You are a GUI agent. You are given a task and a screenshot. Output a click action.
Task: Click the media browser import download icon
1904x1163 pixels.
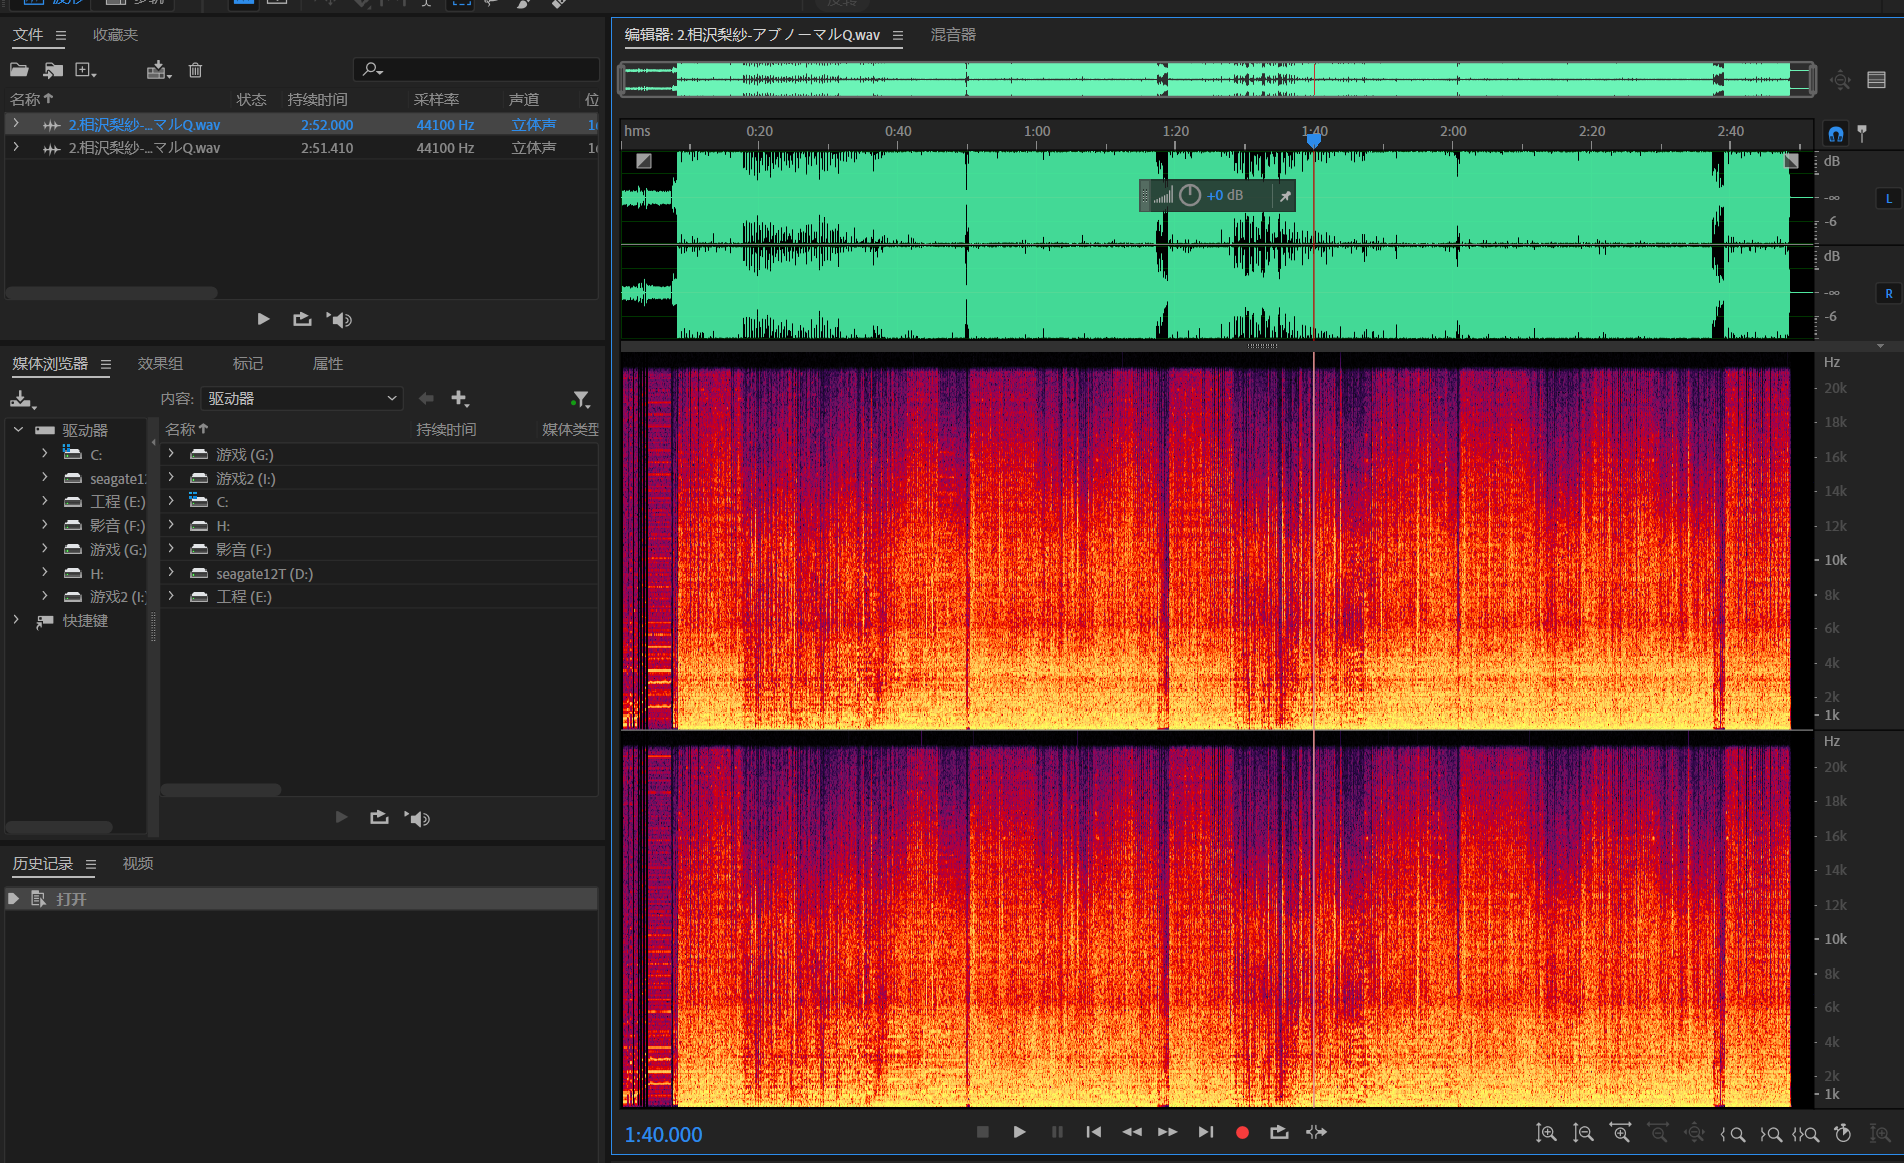(22, 400)
